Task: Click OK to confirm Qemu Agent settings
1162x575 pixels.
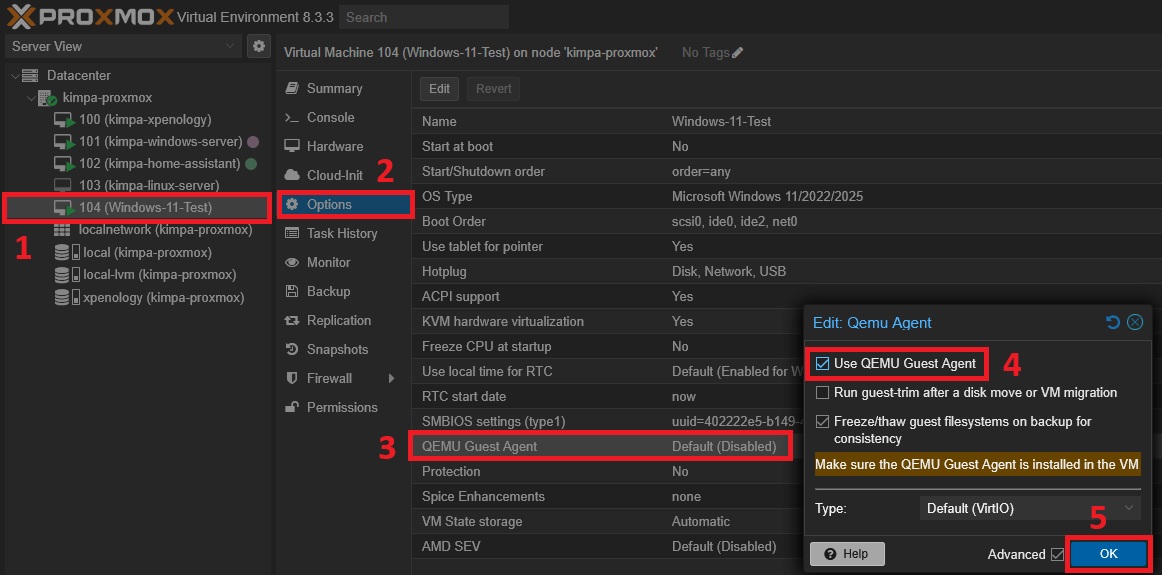Action: pyautogui.click(x=1108, y=554)
